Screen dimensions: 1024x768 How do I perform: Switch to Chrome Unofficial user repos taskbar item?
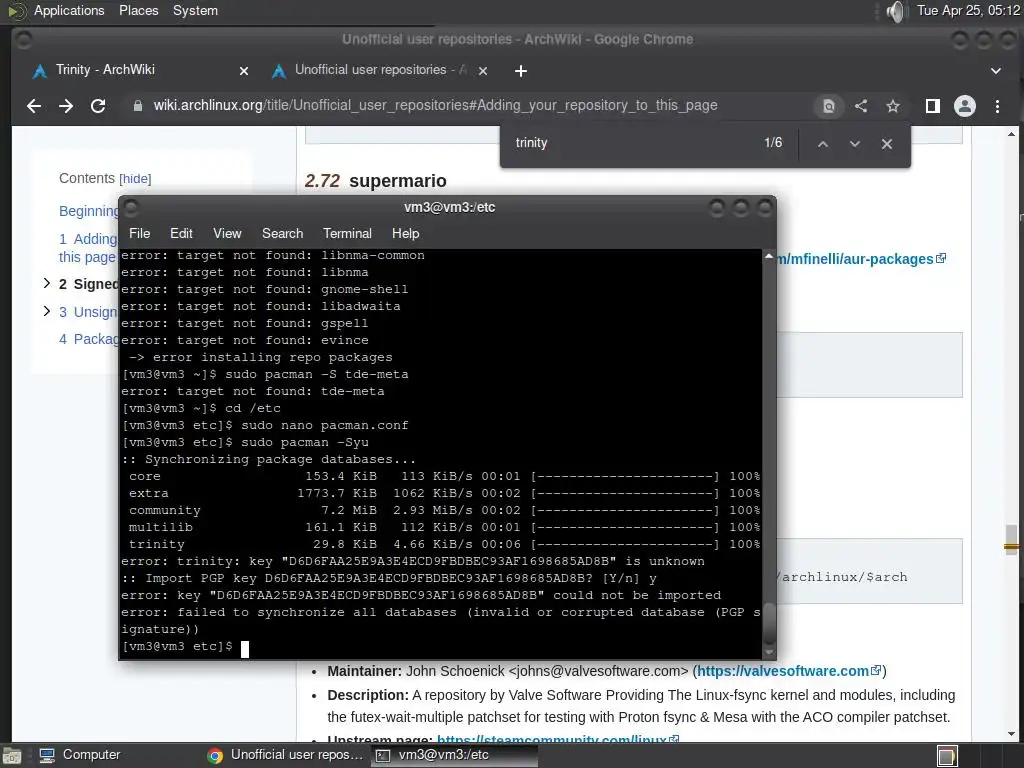285,755
